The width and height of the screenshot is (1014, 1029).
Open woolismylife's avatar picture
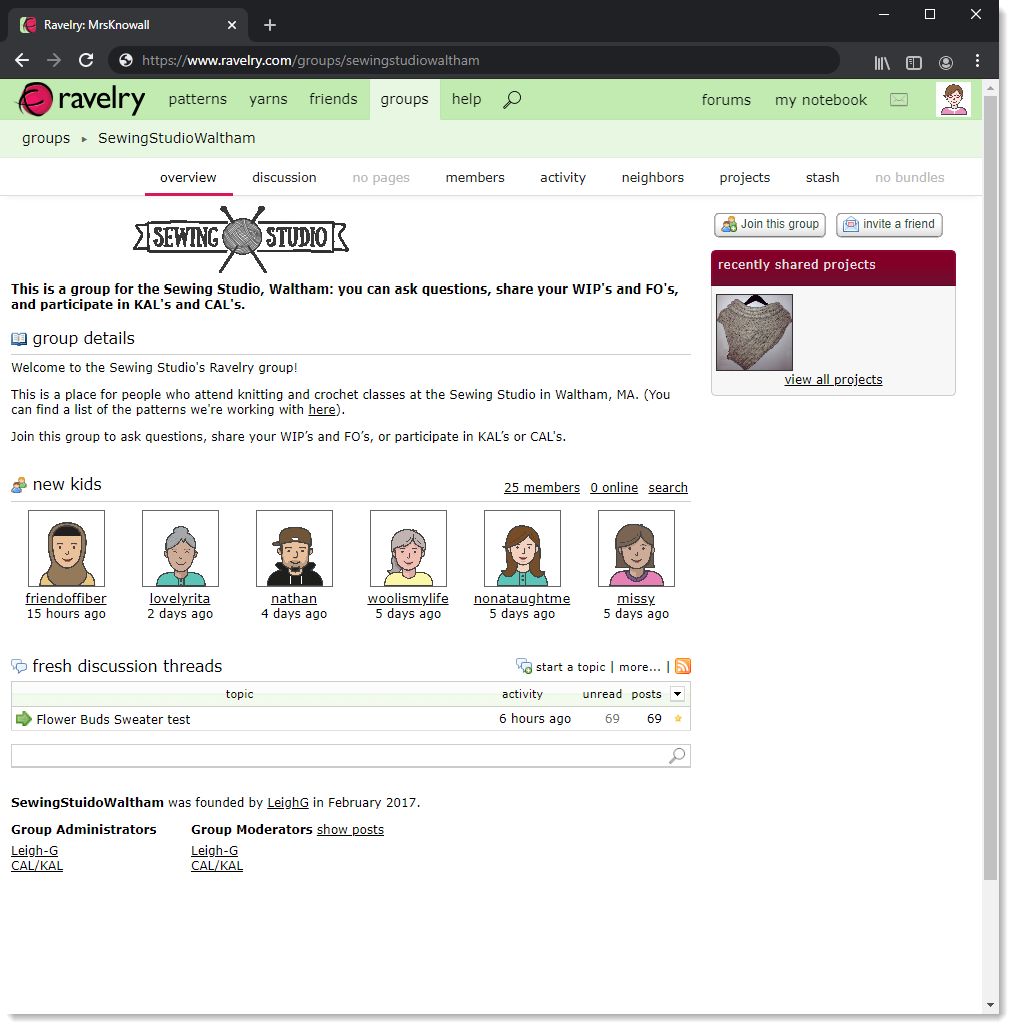(408, 548)
